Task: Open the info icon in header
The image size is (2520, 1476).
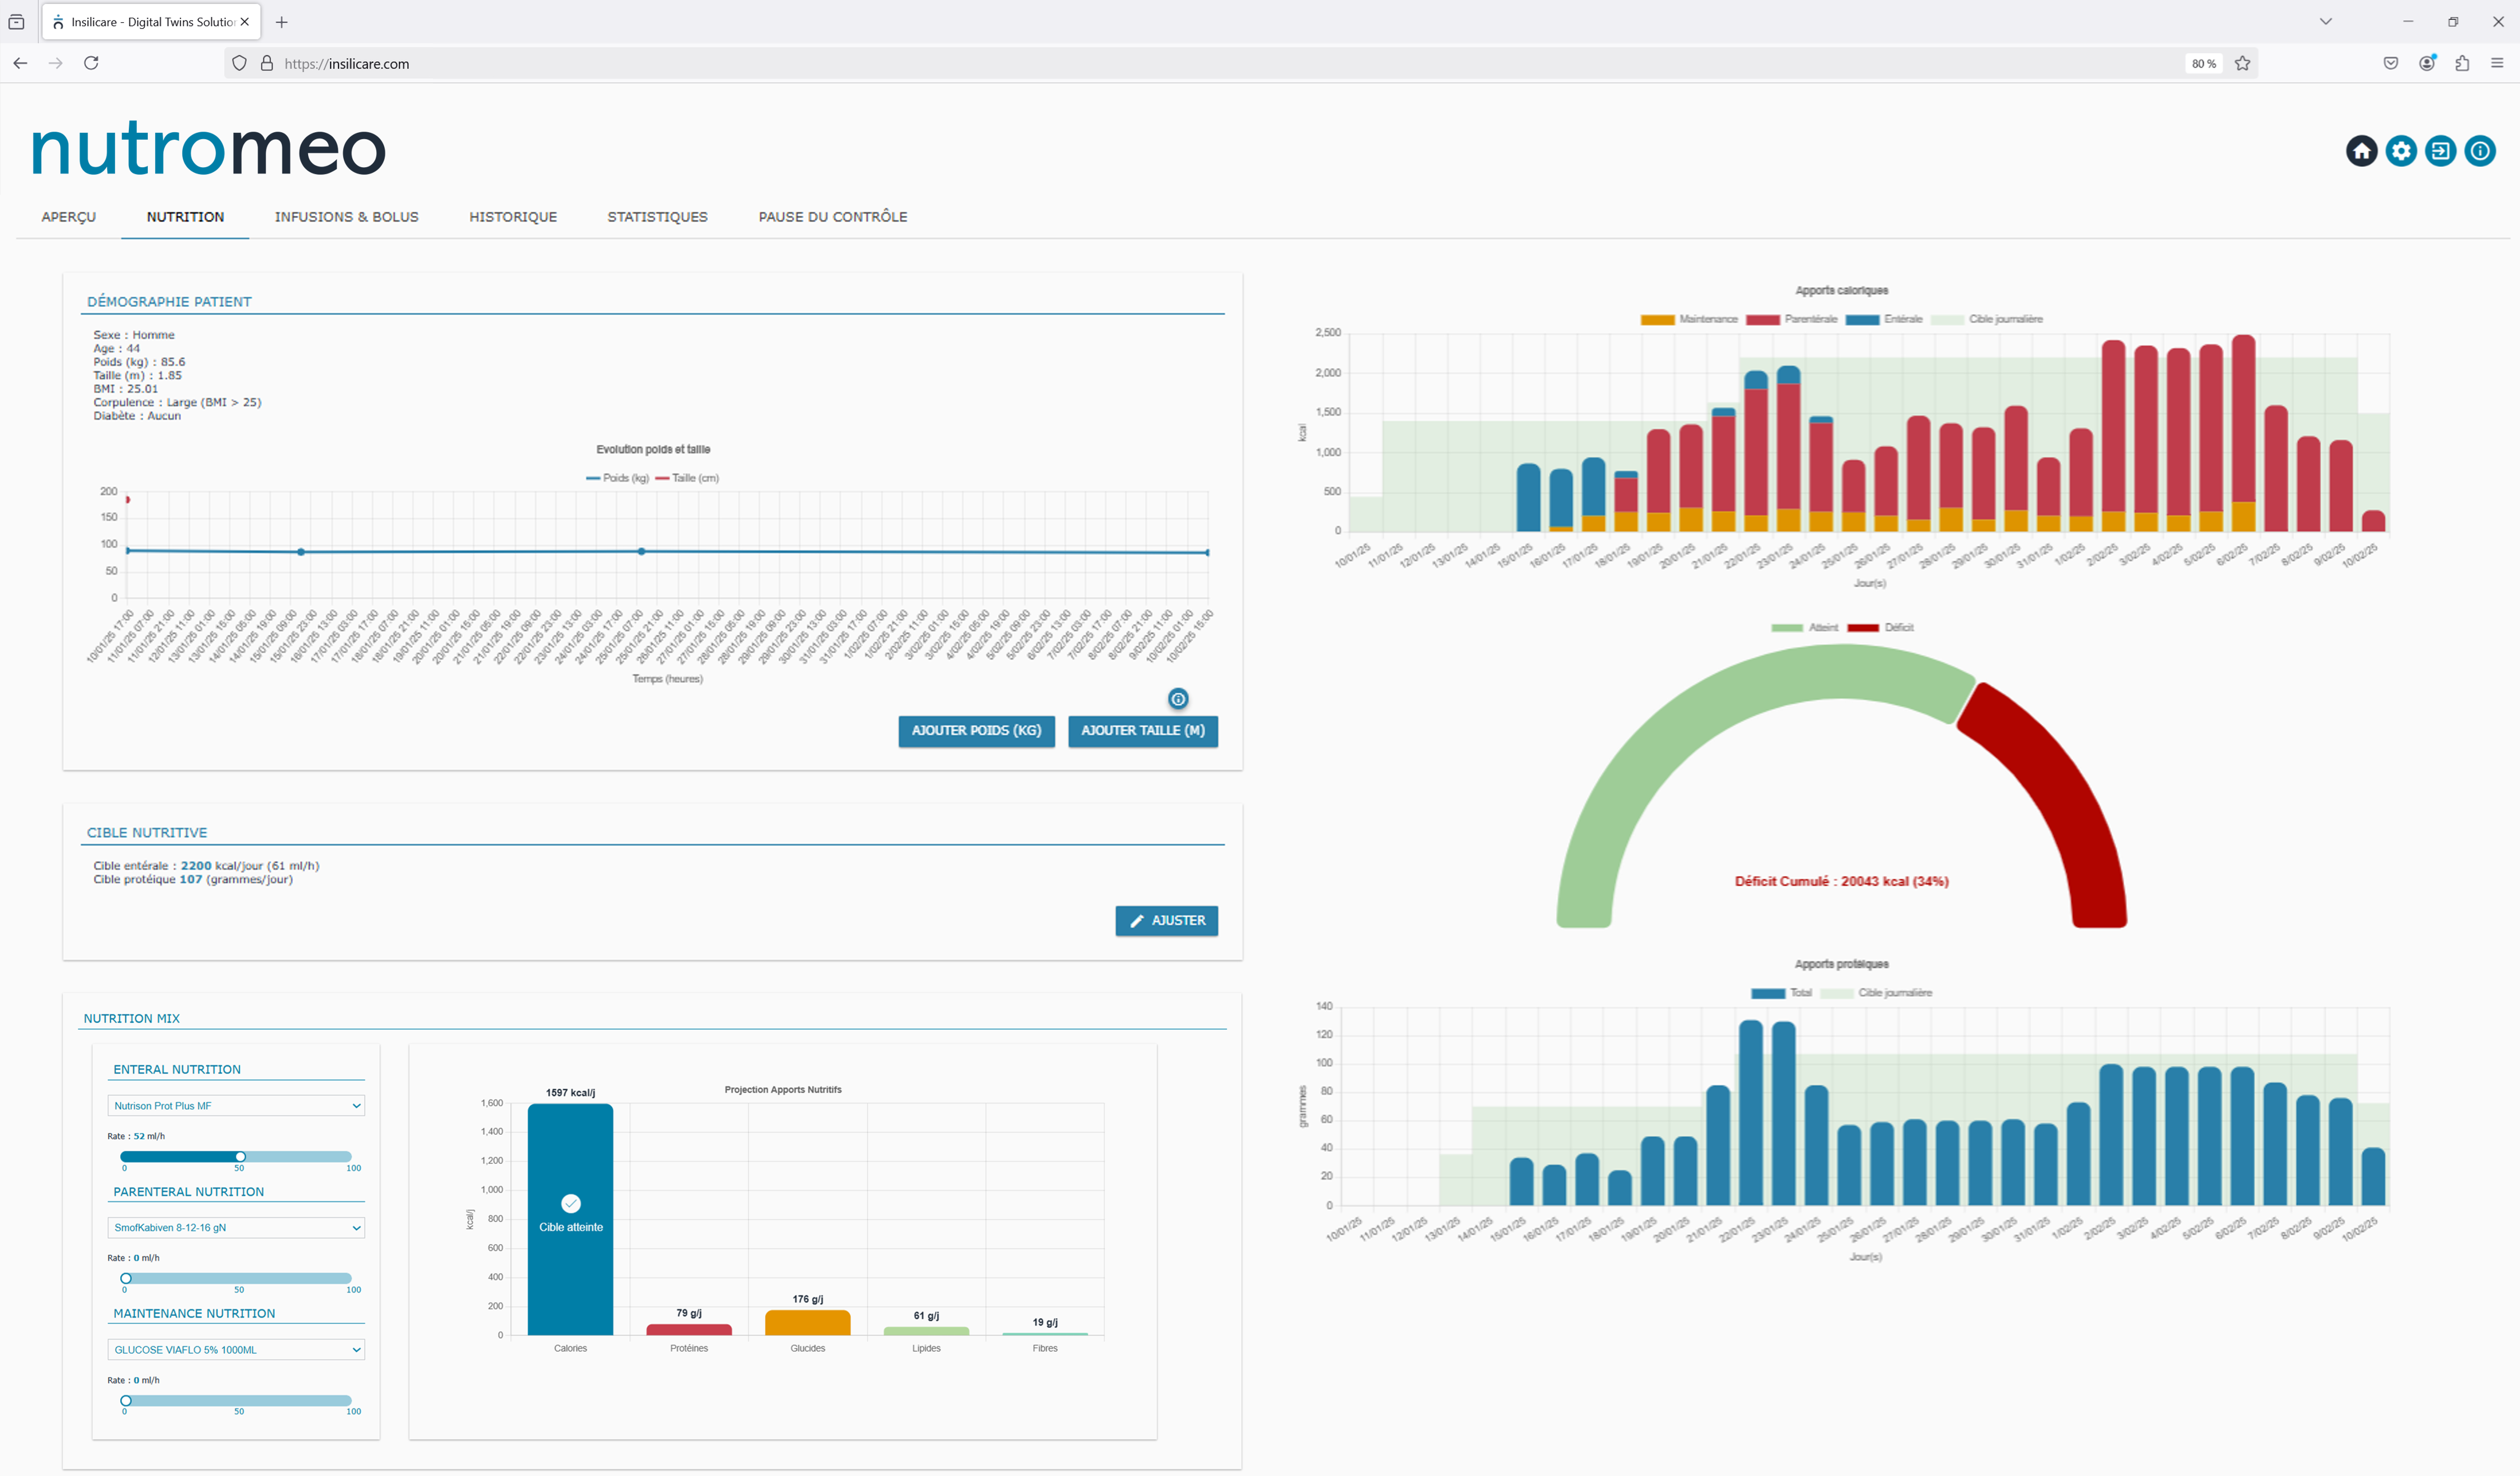Action: point(2479,151)
